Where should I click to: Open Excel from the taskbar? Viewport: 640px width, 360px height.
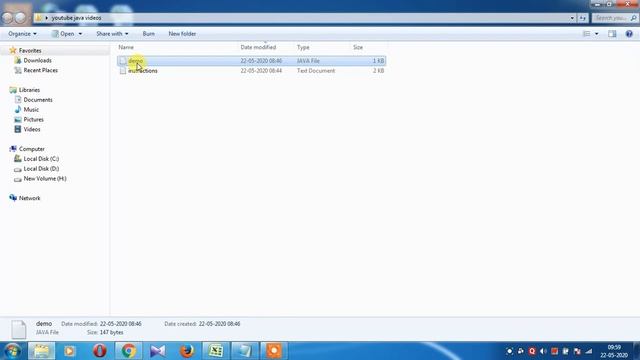pyautogui.click(x=216, y=351)
